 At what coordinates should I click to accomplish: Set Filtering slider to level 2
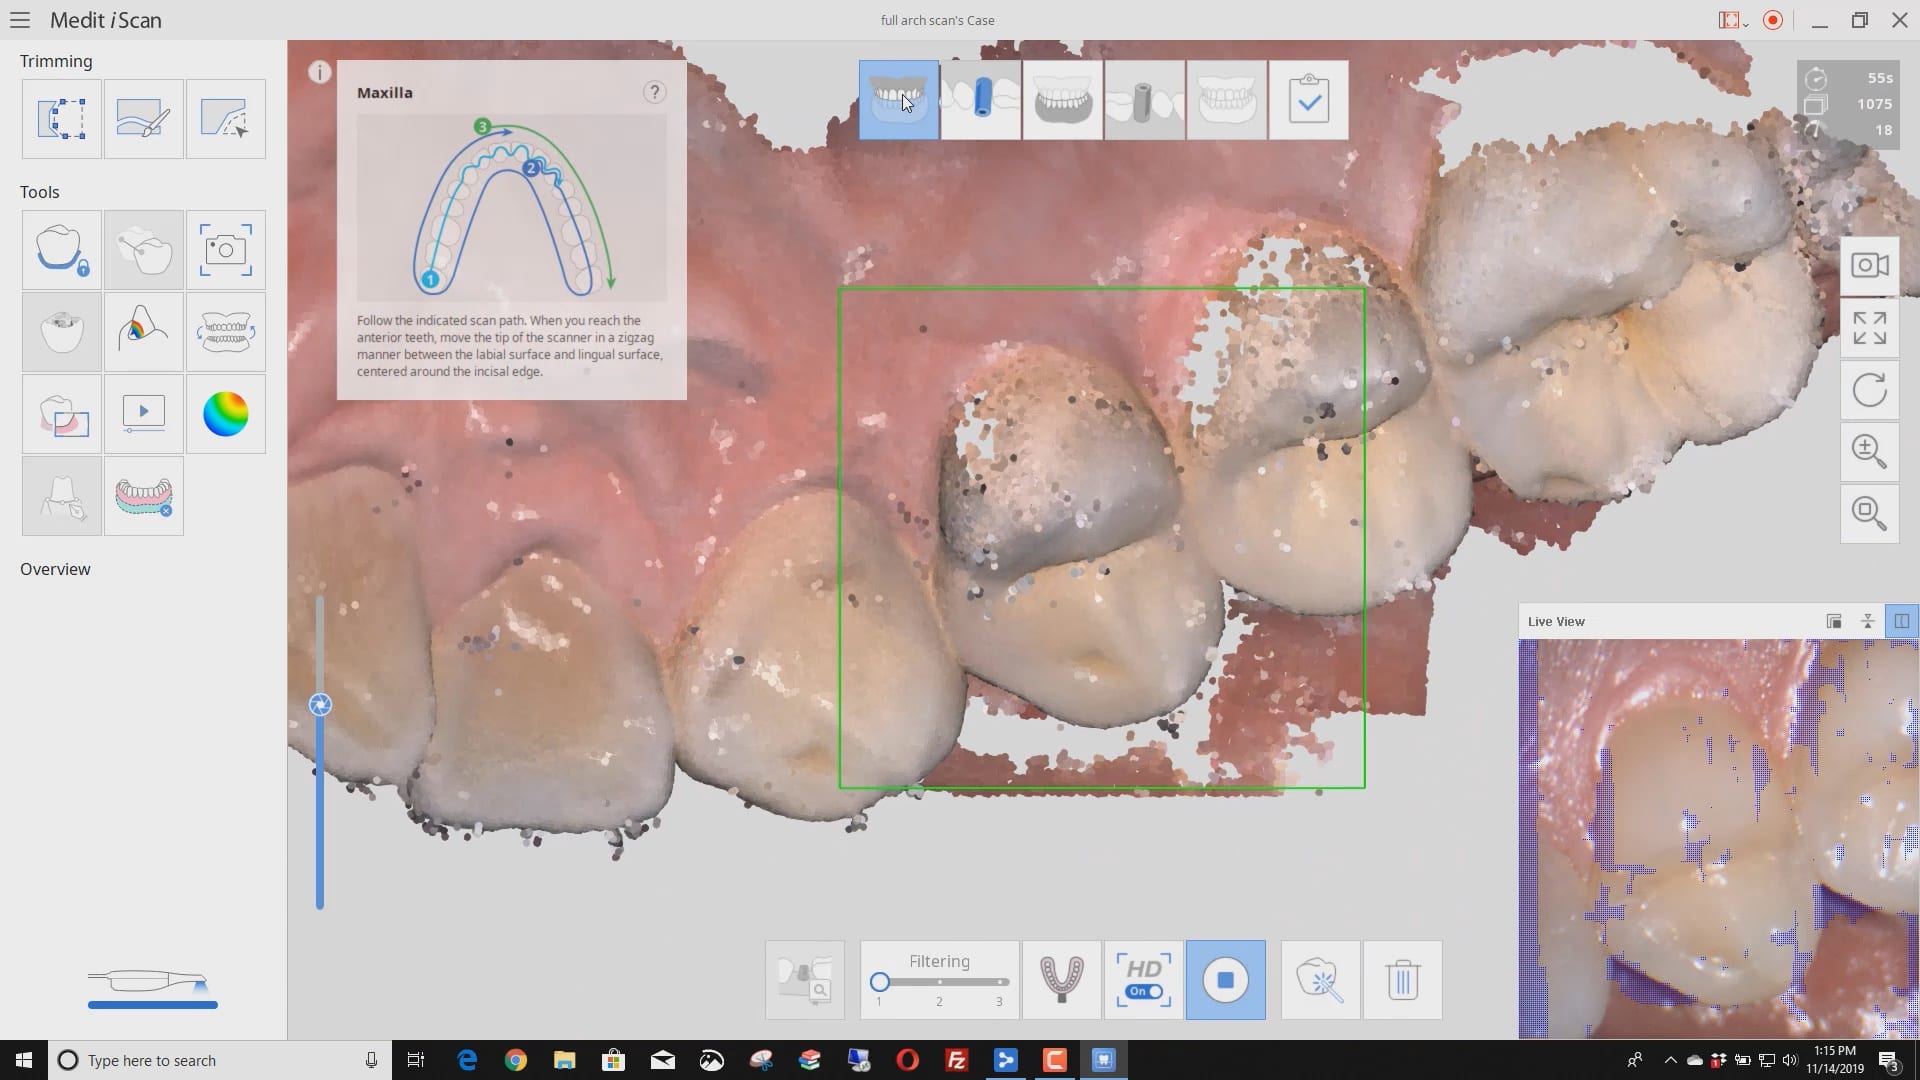pyautogui.click(x=939, y=983)
